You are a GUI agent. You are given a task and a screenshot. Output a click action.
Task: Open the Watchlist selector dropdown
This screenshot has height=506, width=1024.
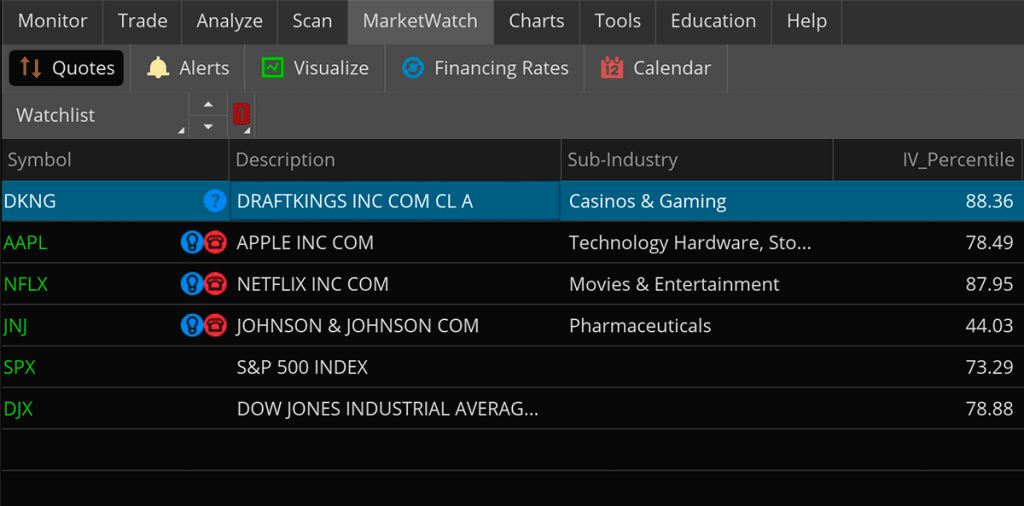click(95, 115)
